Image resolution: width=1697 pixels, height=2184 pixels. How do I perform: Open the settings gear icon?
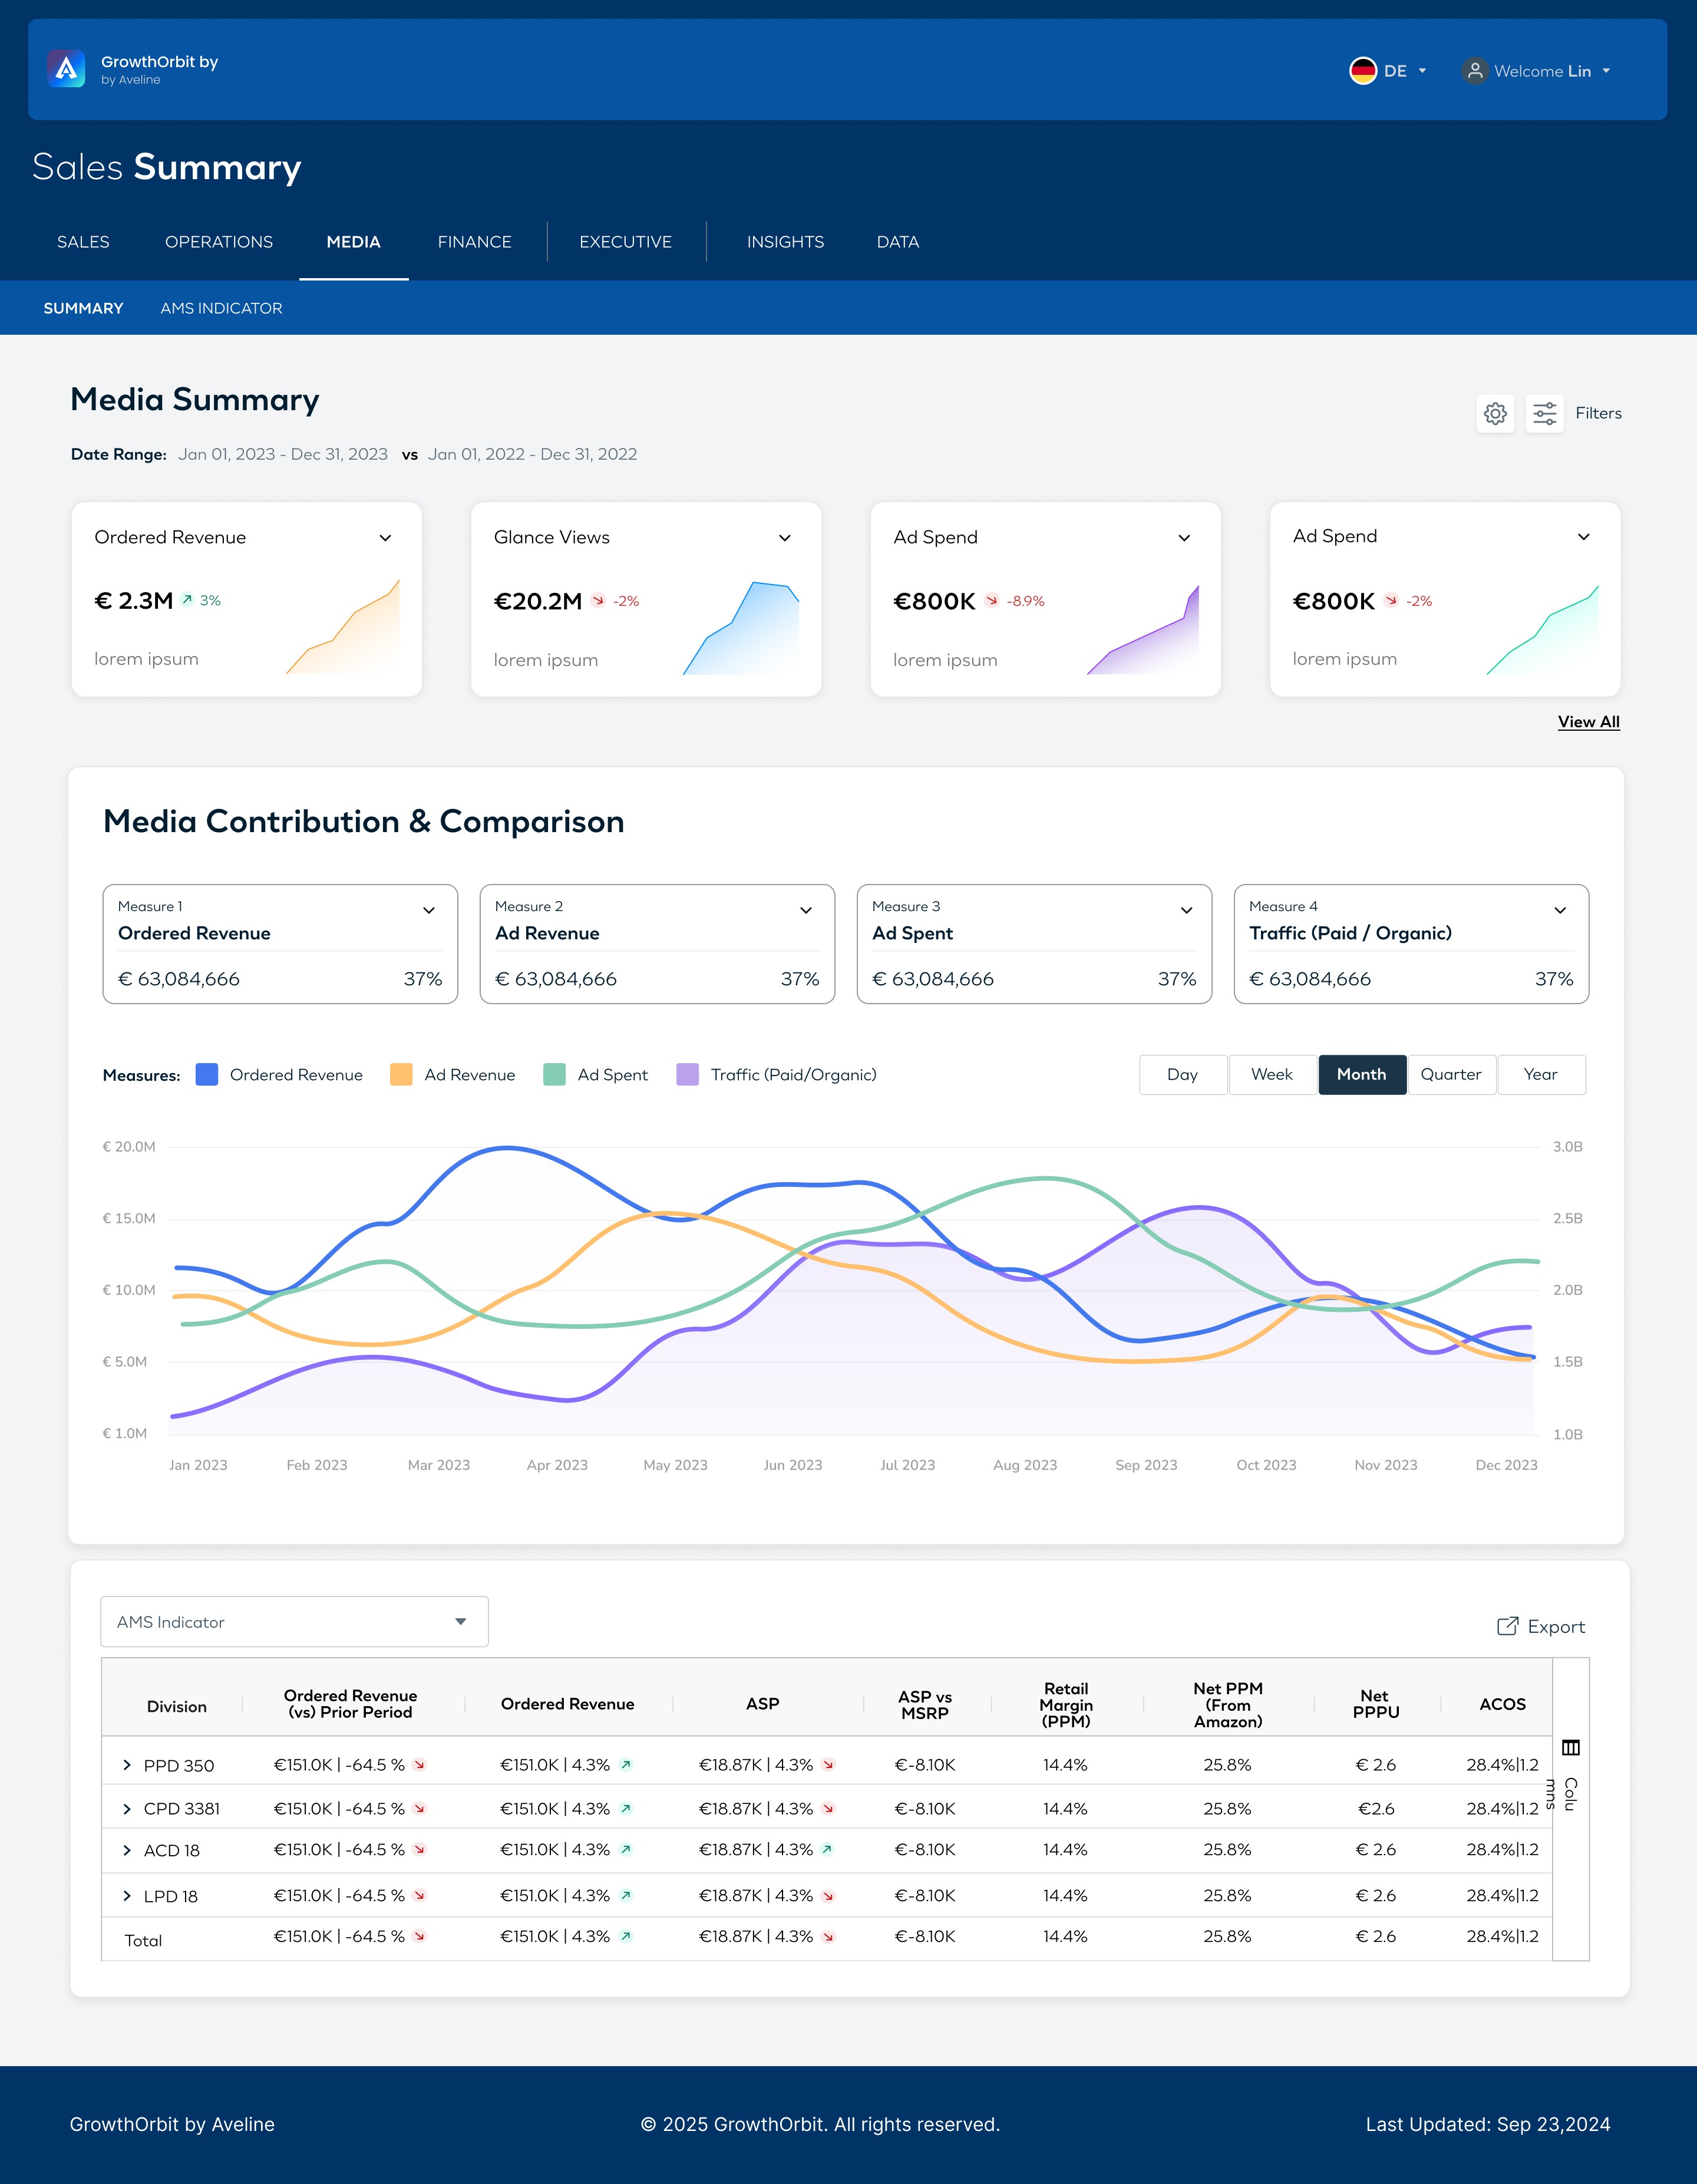coord(1495,413)
